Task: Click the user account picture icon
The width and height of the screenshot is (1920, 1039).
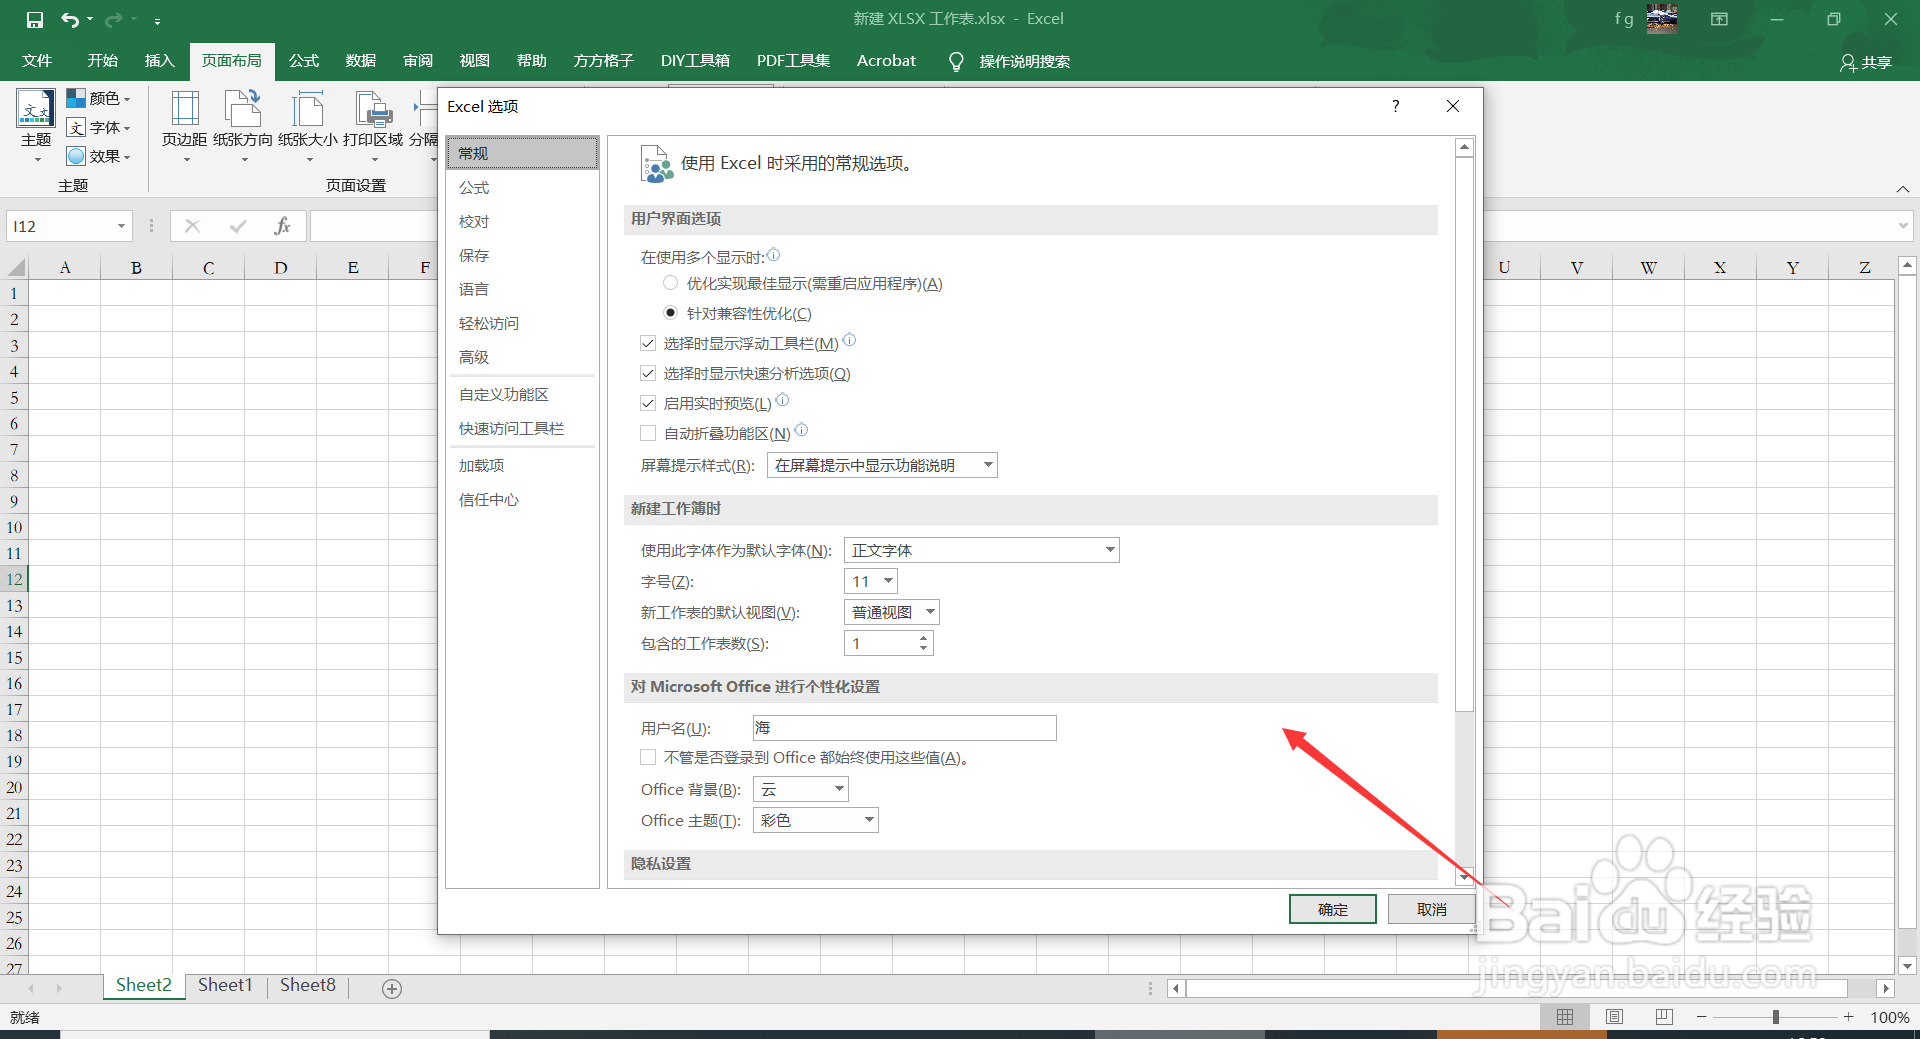Action: (x=1662, y=18)
